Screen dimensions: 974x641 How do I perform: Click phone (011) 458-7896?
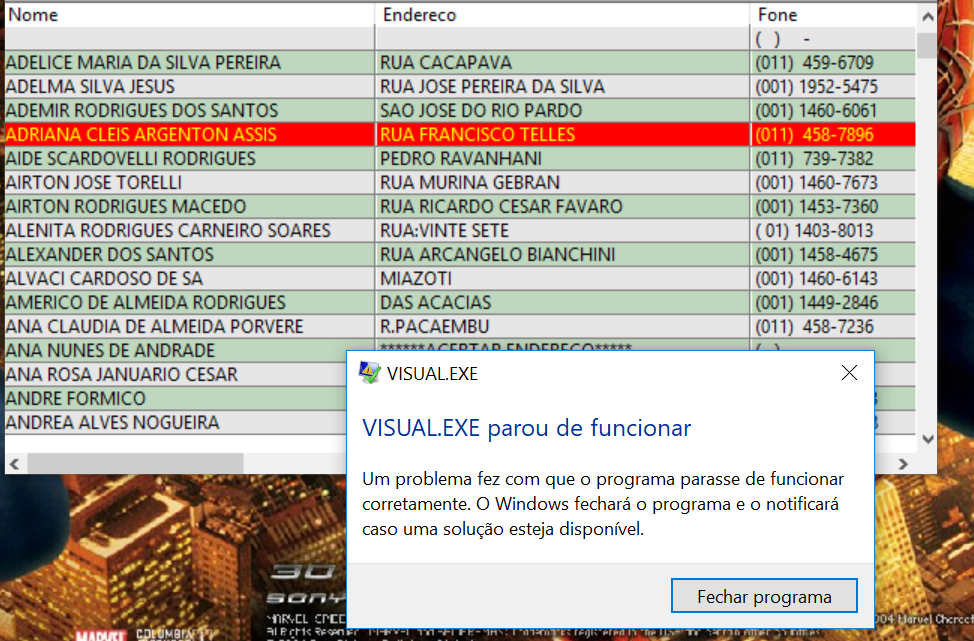(x=814, y=135)
